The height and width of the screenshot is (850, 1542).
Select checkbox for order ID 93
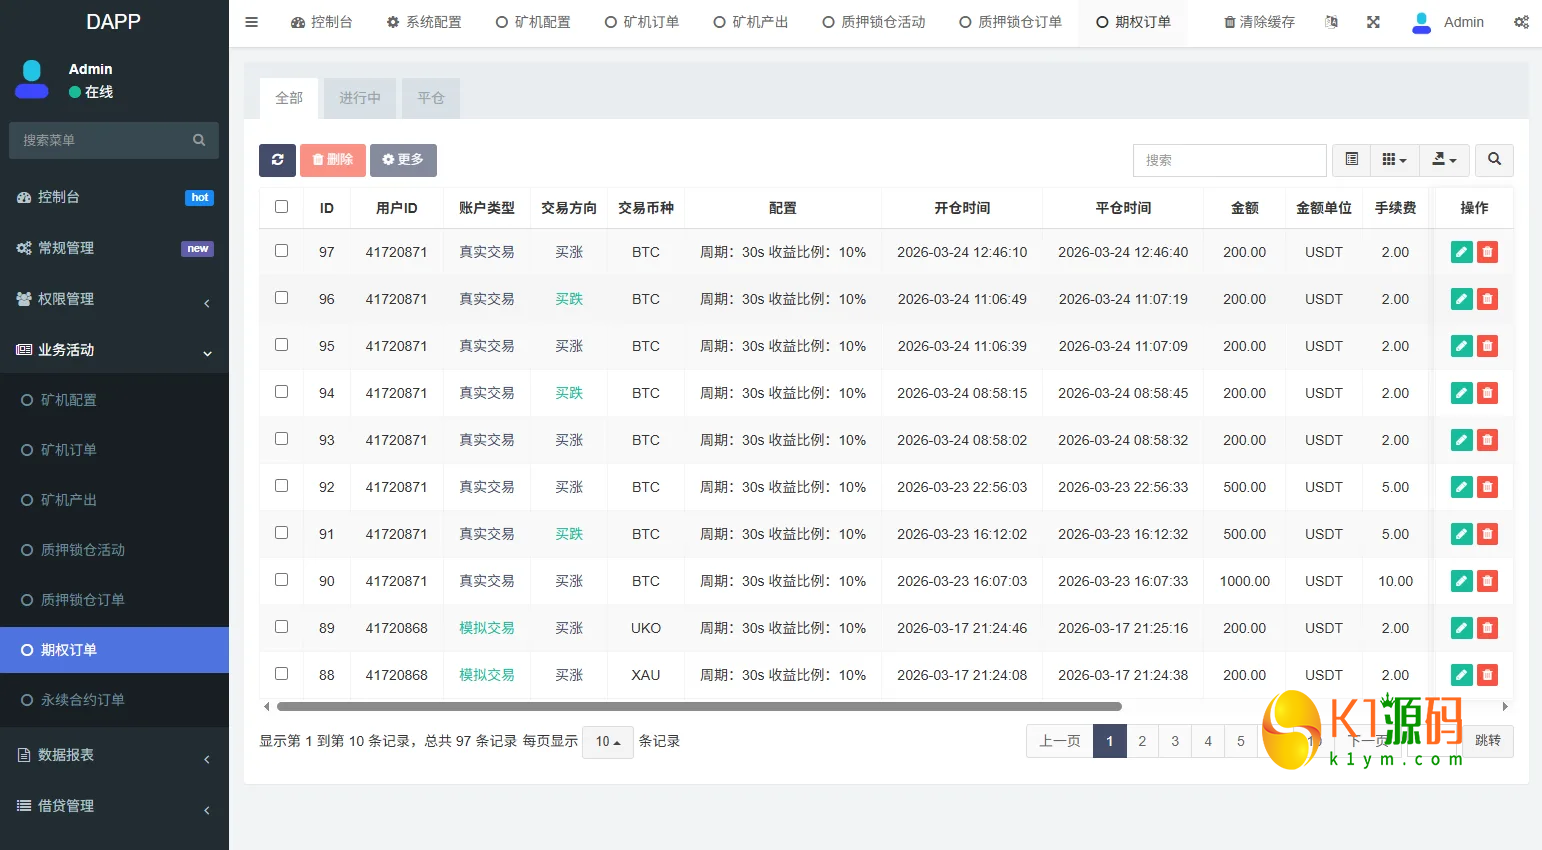[281, 439]
